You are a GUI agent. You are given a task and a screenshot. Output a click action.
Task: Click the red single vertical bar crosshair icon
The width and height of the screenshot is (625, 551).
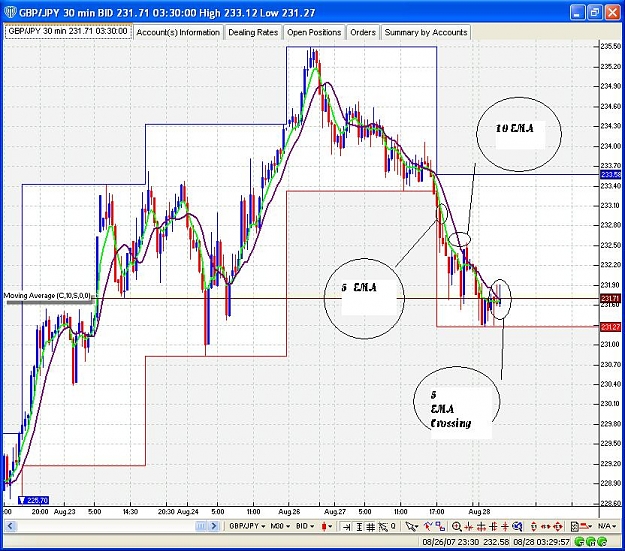point(505,527)
